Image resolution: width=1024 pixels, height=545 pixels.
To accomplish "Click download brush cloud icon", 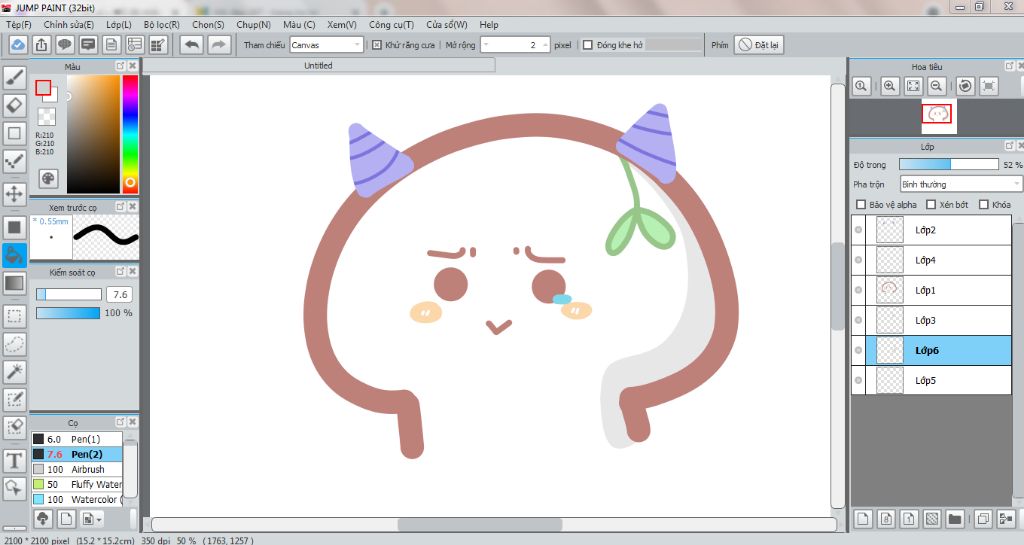I will click(43, 519).
